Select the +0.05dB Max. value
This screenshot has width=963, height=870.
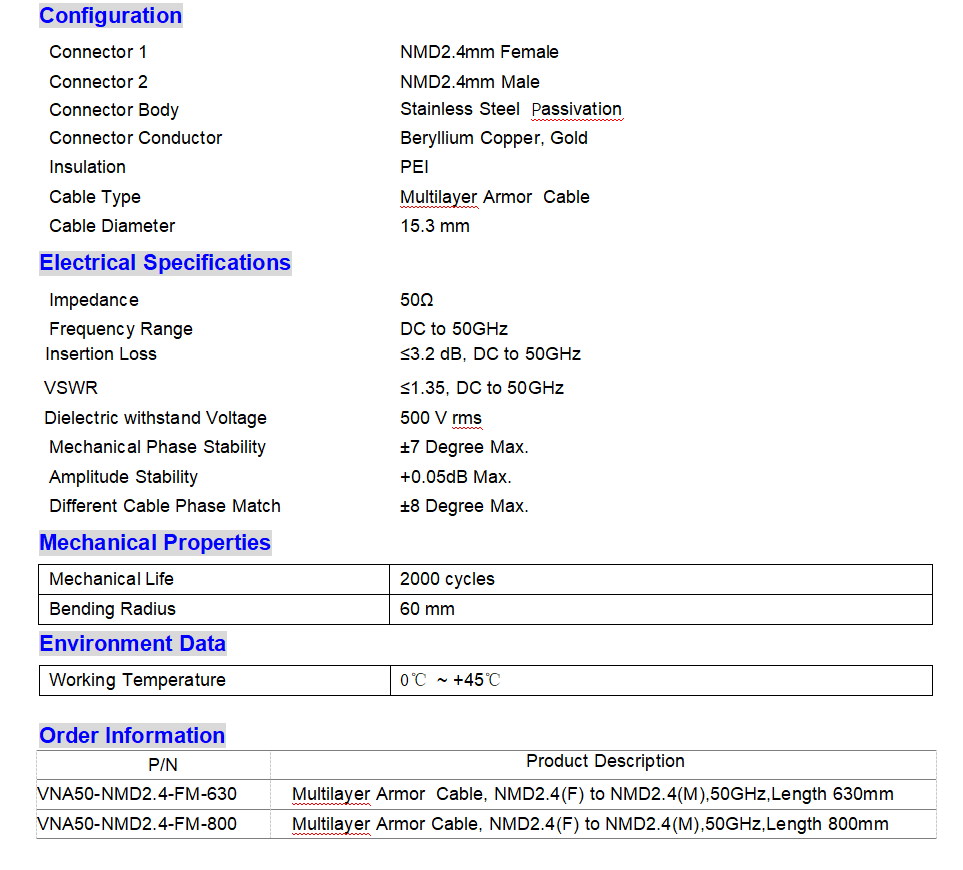pyautogui.click(x=456, y=477)
